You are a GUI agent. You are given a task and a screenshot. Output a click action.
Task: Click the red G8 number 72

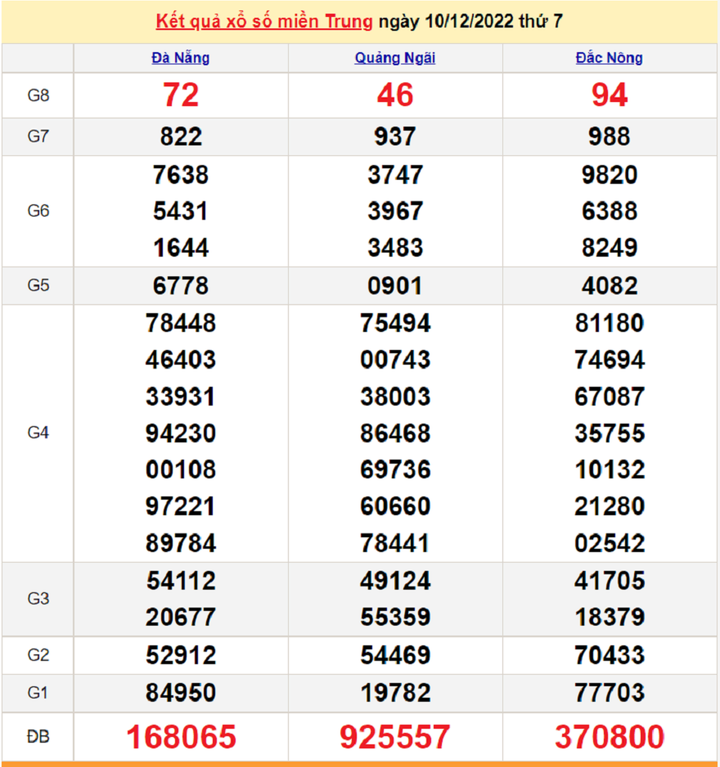point(181,95)
